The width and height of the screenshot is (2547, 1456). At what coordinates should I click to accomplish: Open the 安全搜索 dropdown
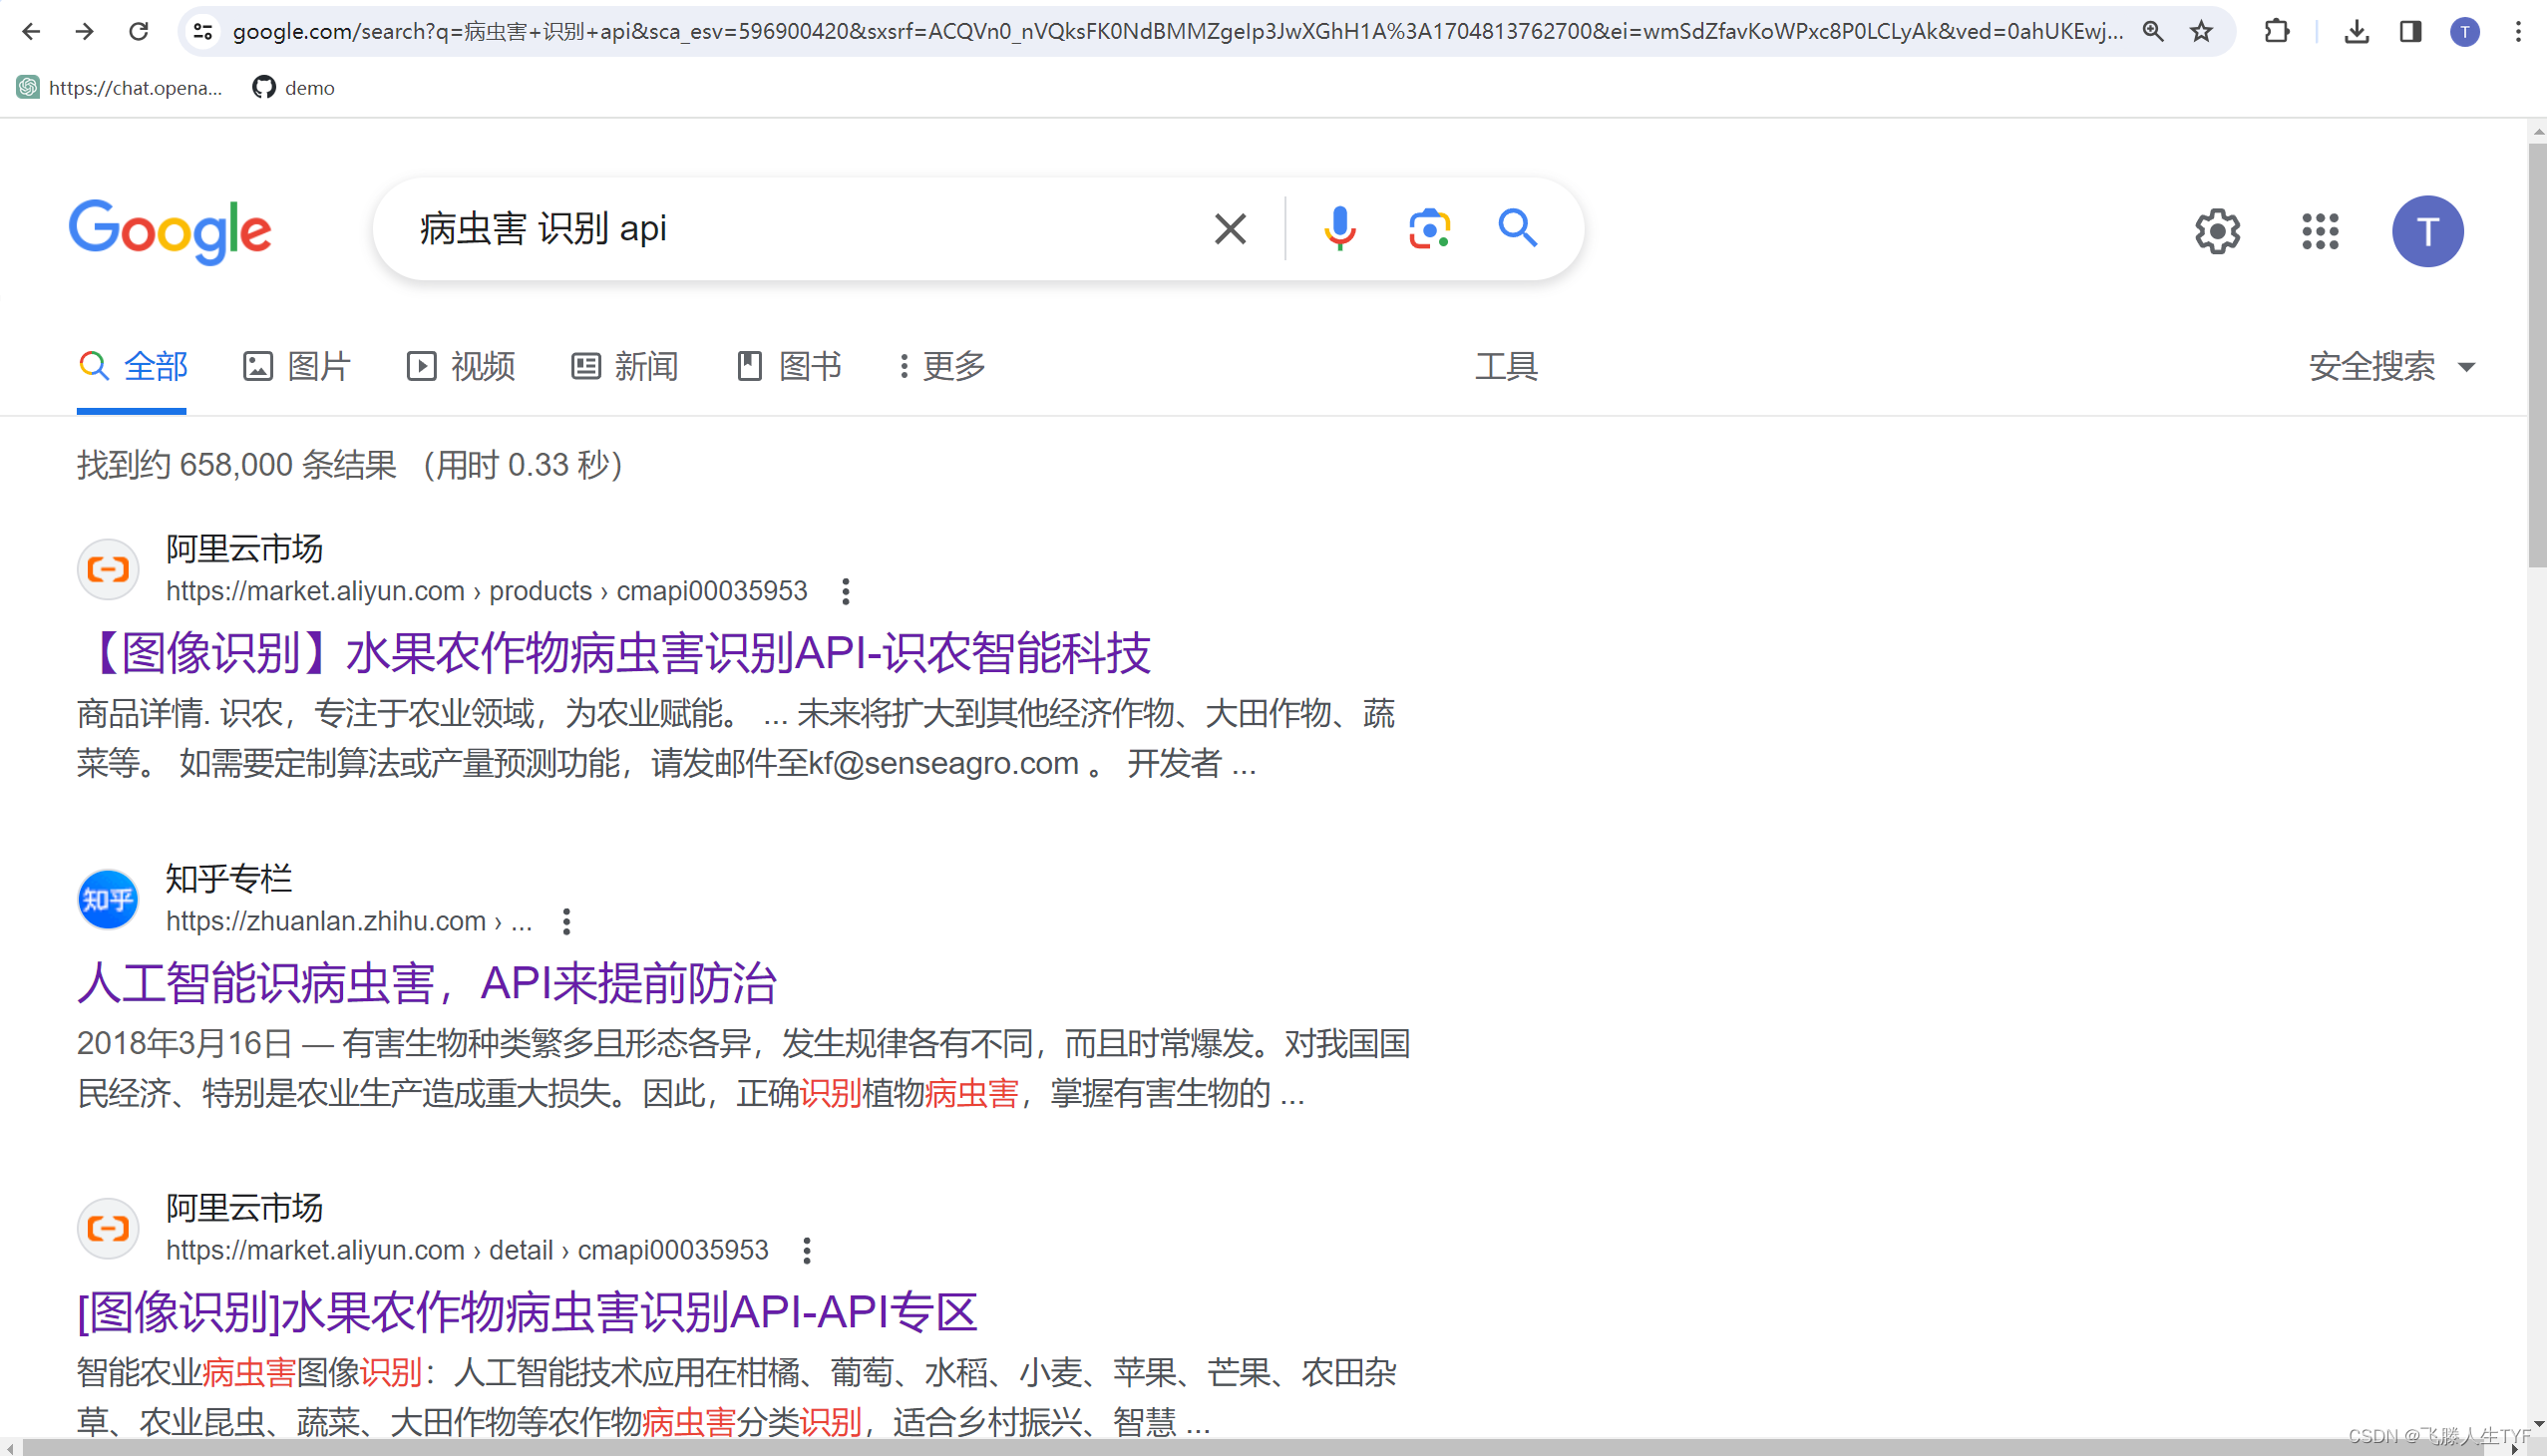point(2392,367)
